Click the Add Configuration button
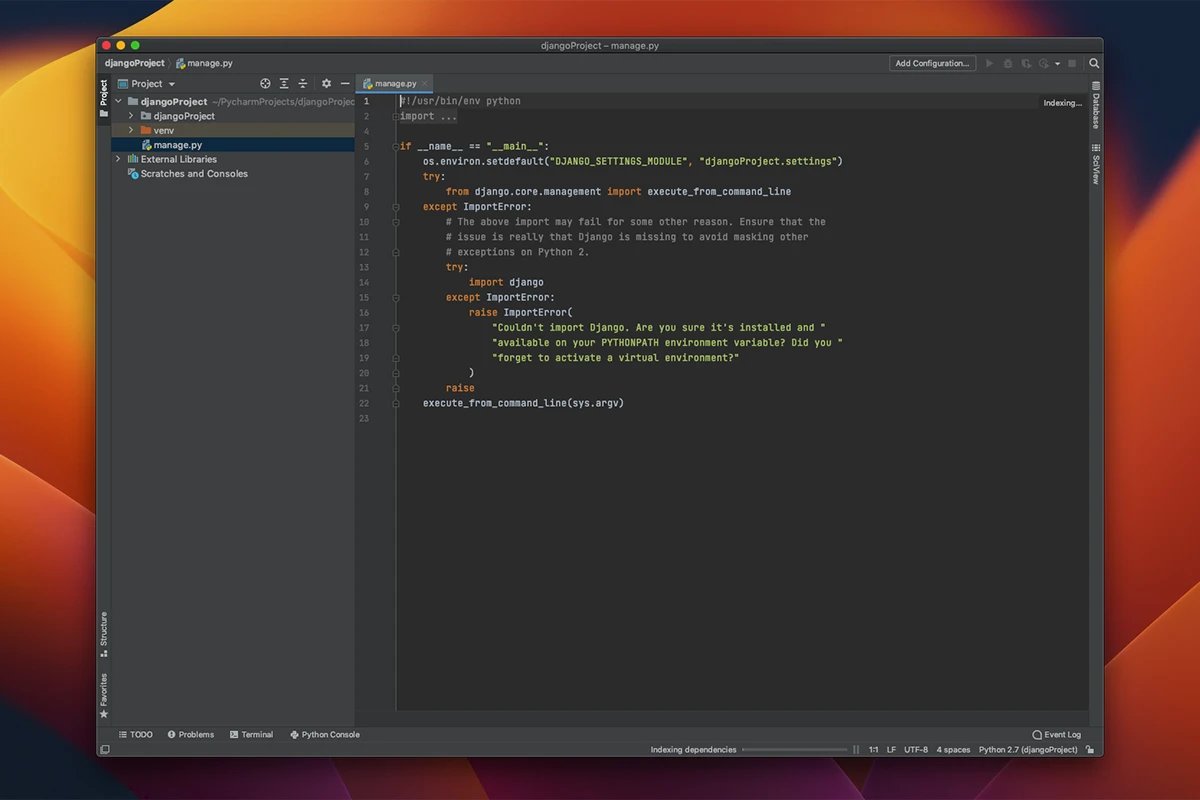This screenshot has height=800, width=1200. (932, 62)
